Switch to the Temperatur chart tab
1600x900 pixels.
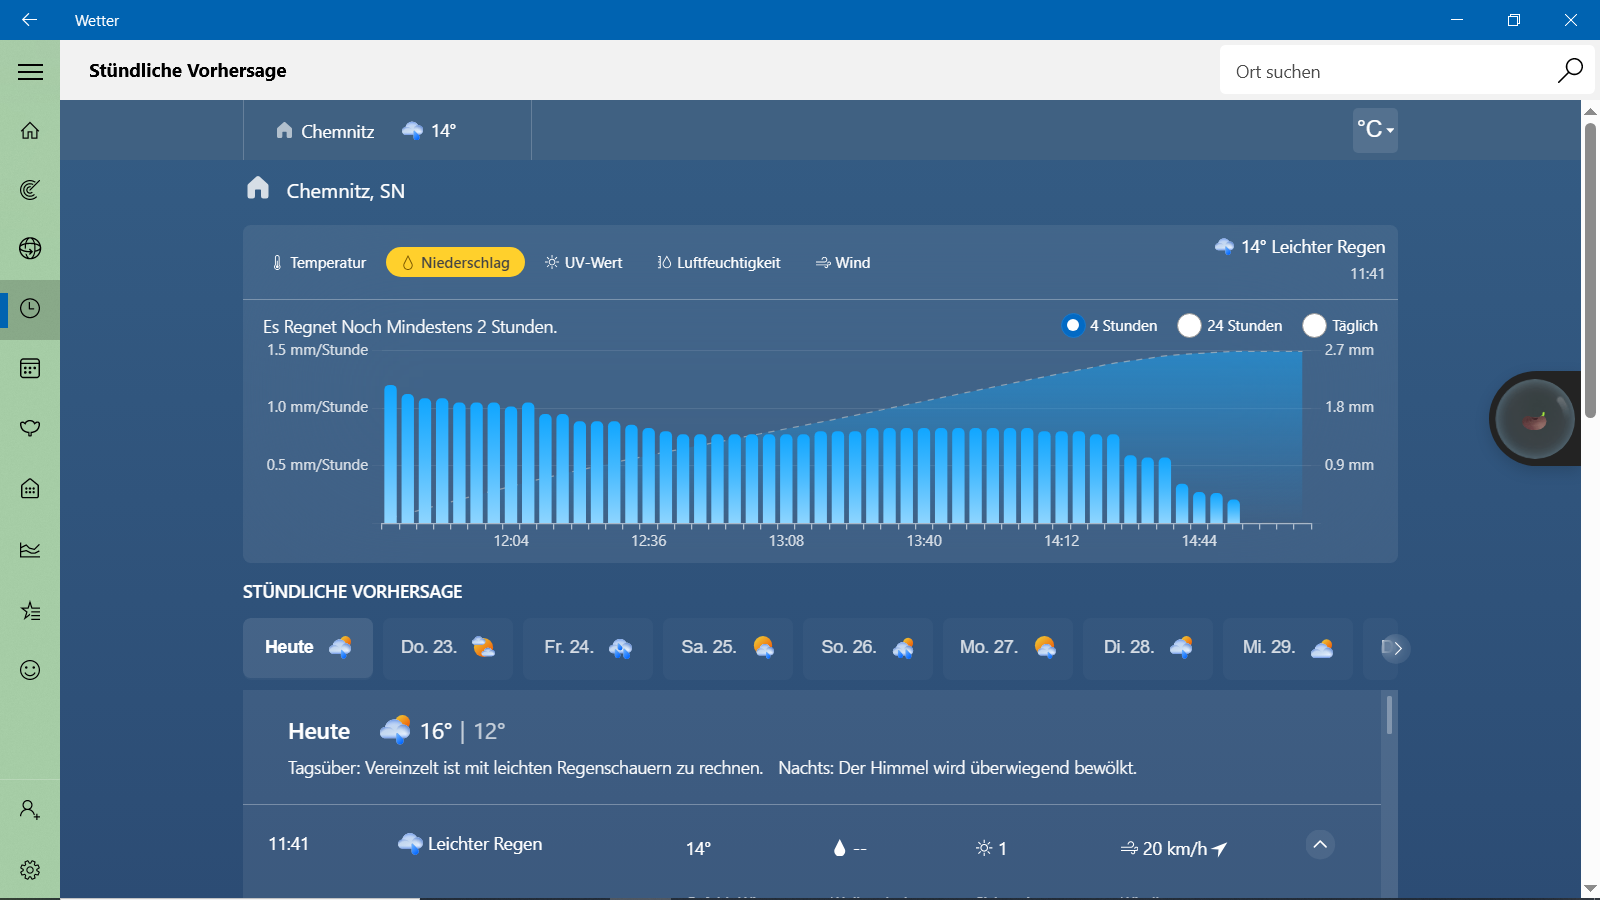[319, 263]
